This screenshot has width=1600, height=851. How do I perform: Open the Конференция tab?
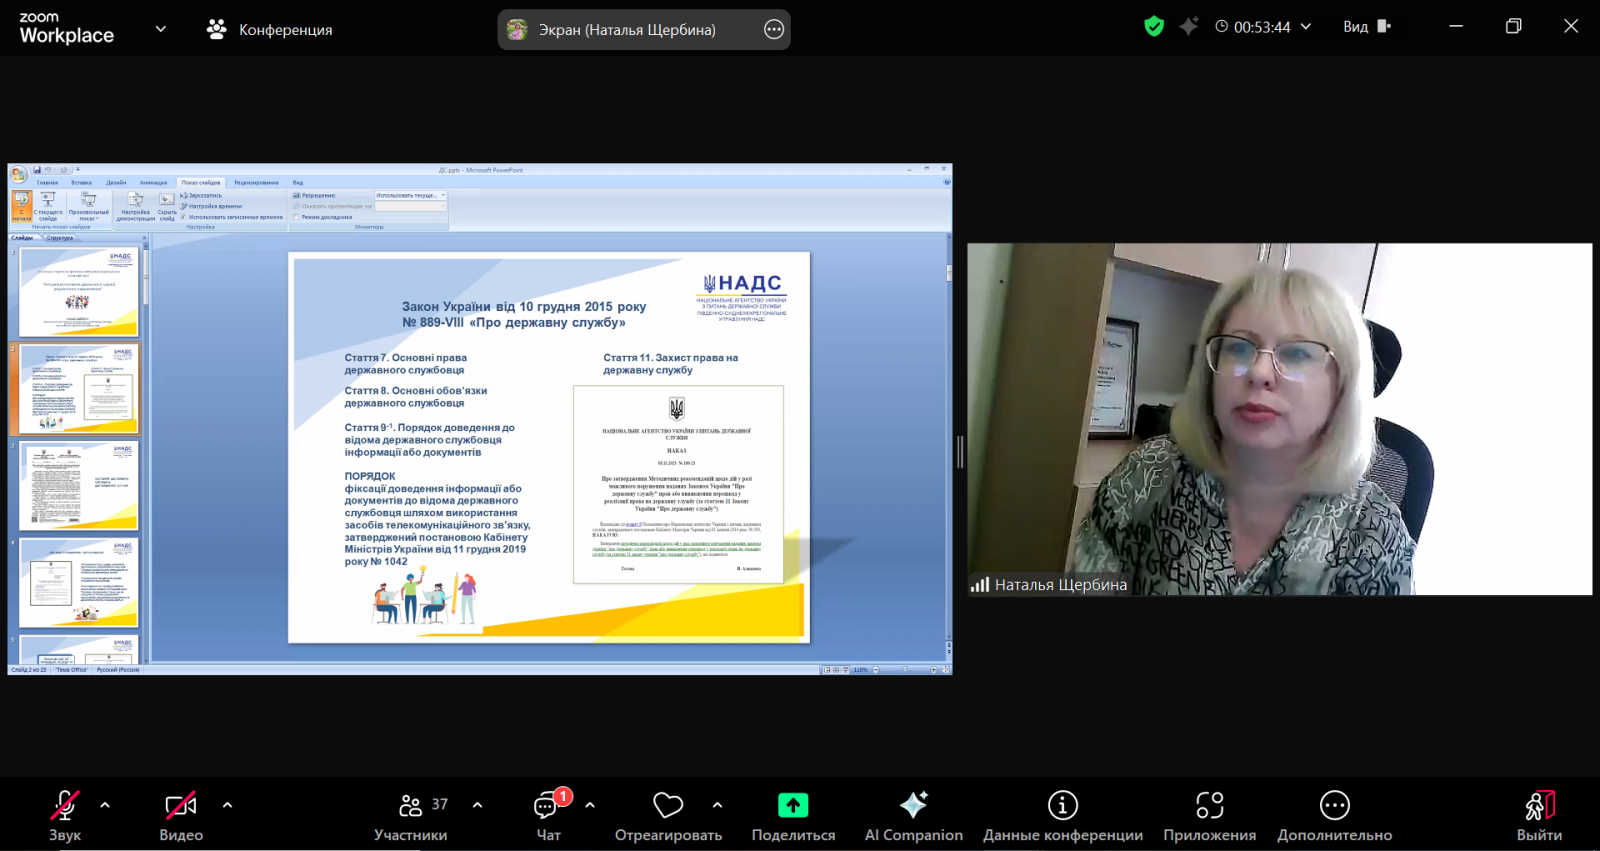[270, 30]
